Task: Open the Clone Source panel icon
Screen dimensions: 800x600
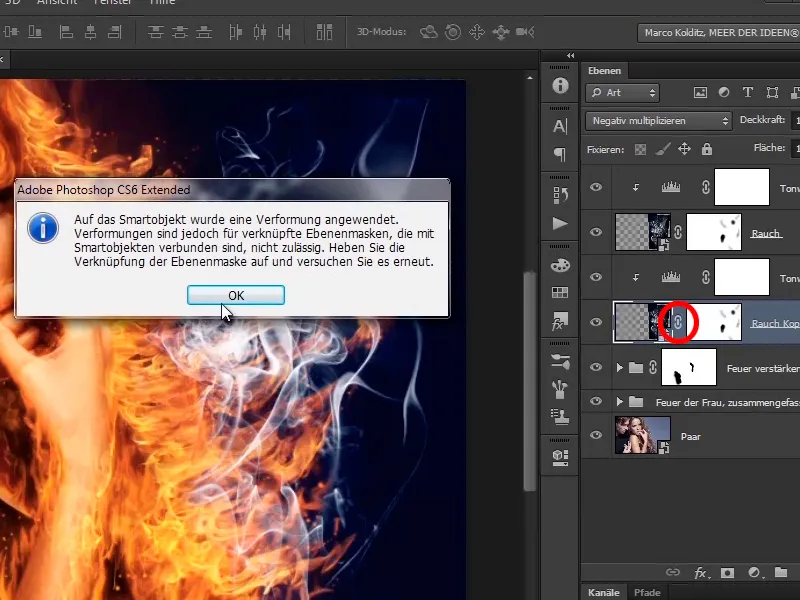Action: [560, 417]
